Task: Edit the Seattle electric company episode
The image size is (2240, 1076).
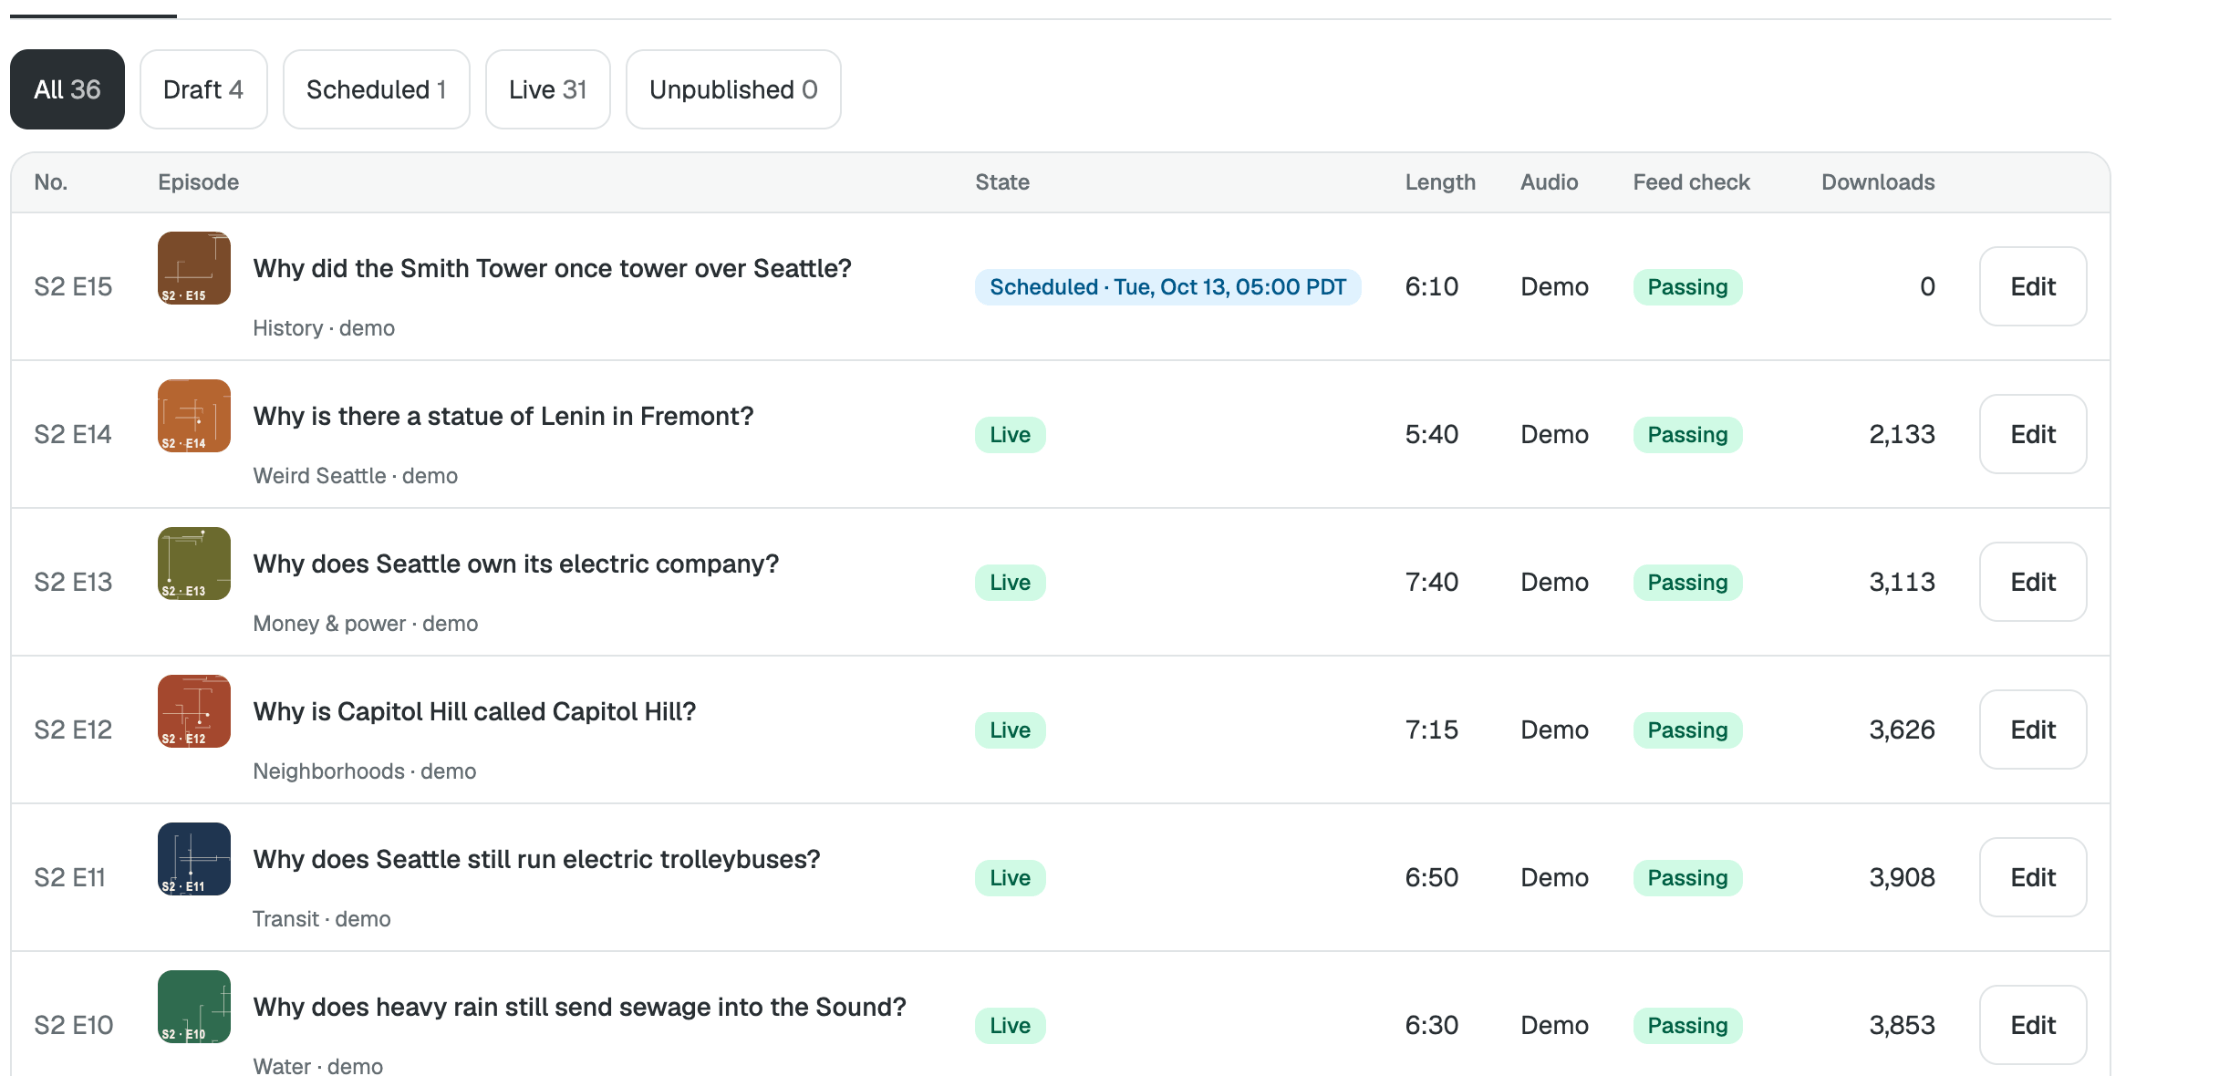Action: (x=2033, y=582)
